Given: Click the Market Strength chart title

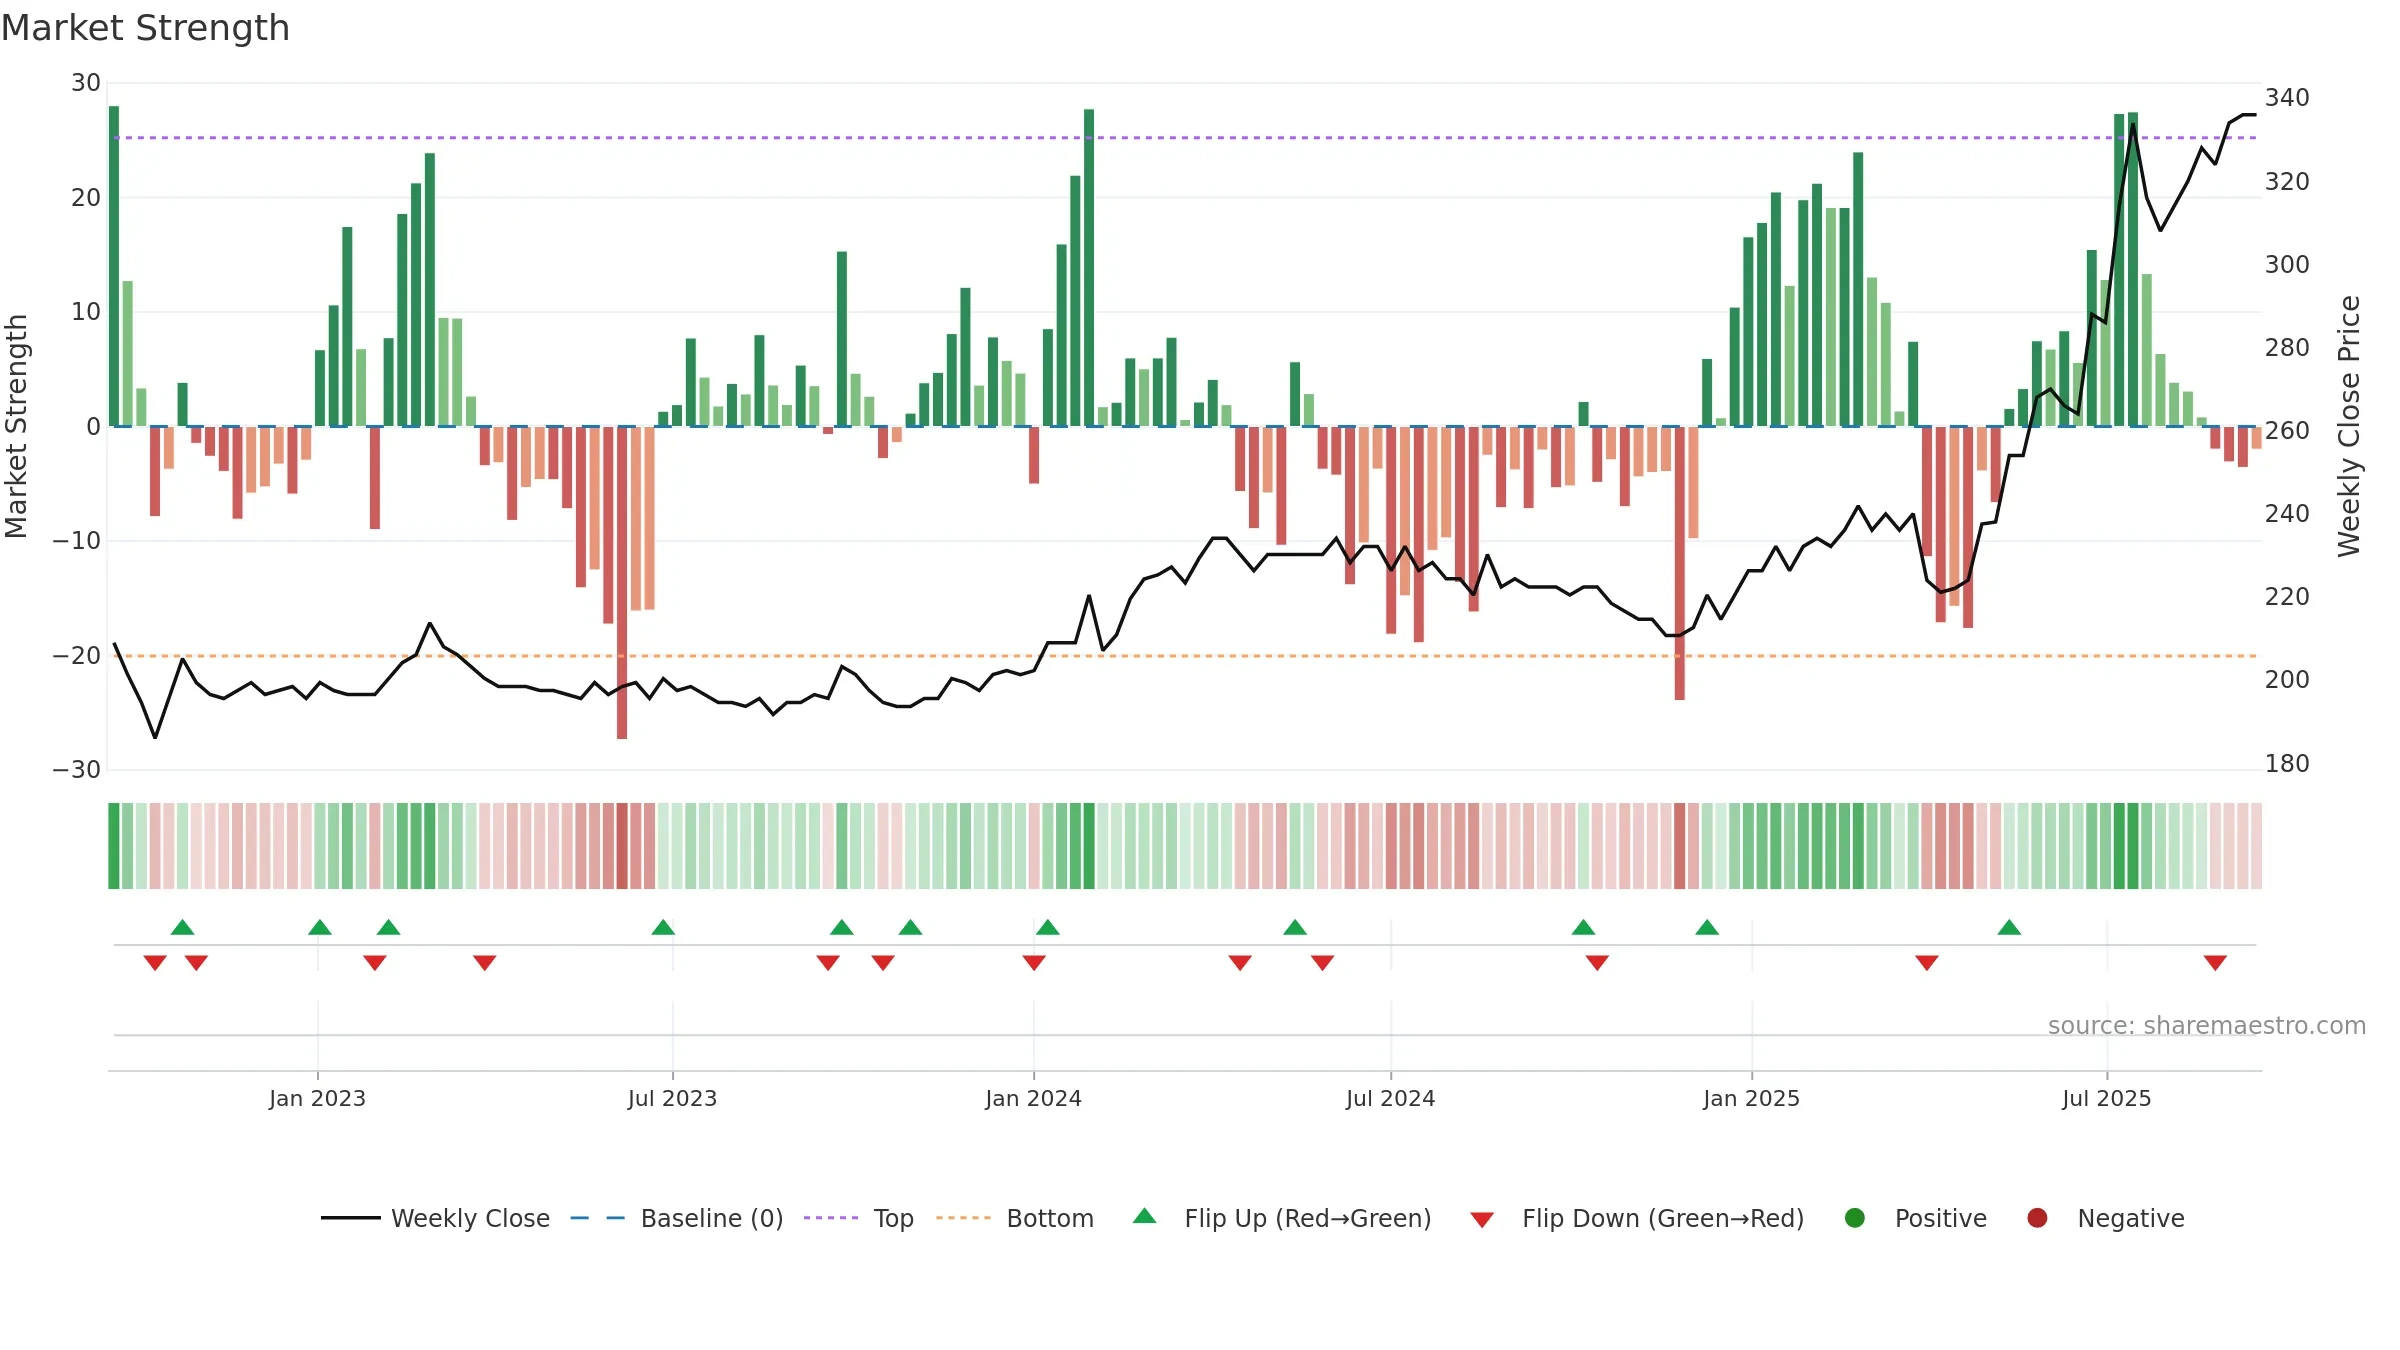Looking at the screenshot, I should point(145,28).
